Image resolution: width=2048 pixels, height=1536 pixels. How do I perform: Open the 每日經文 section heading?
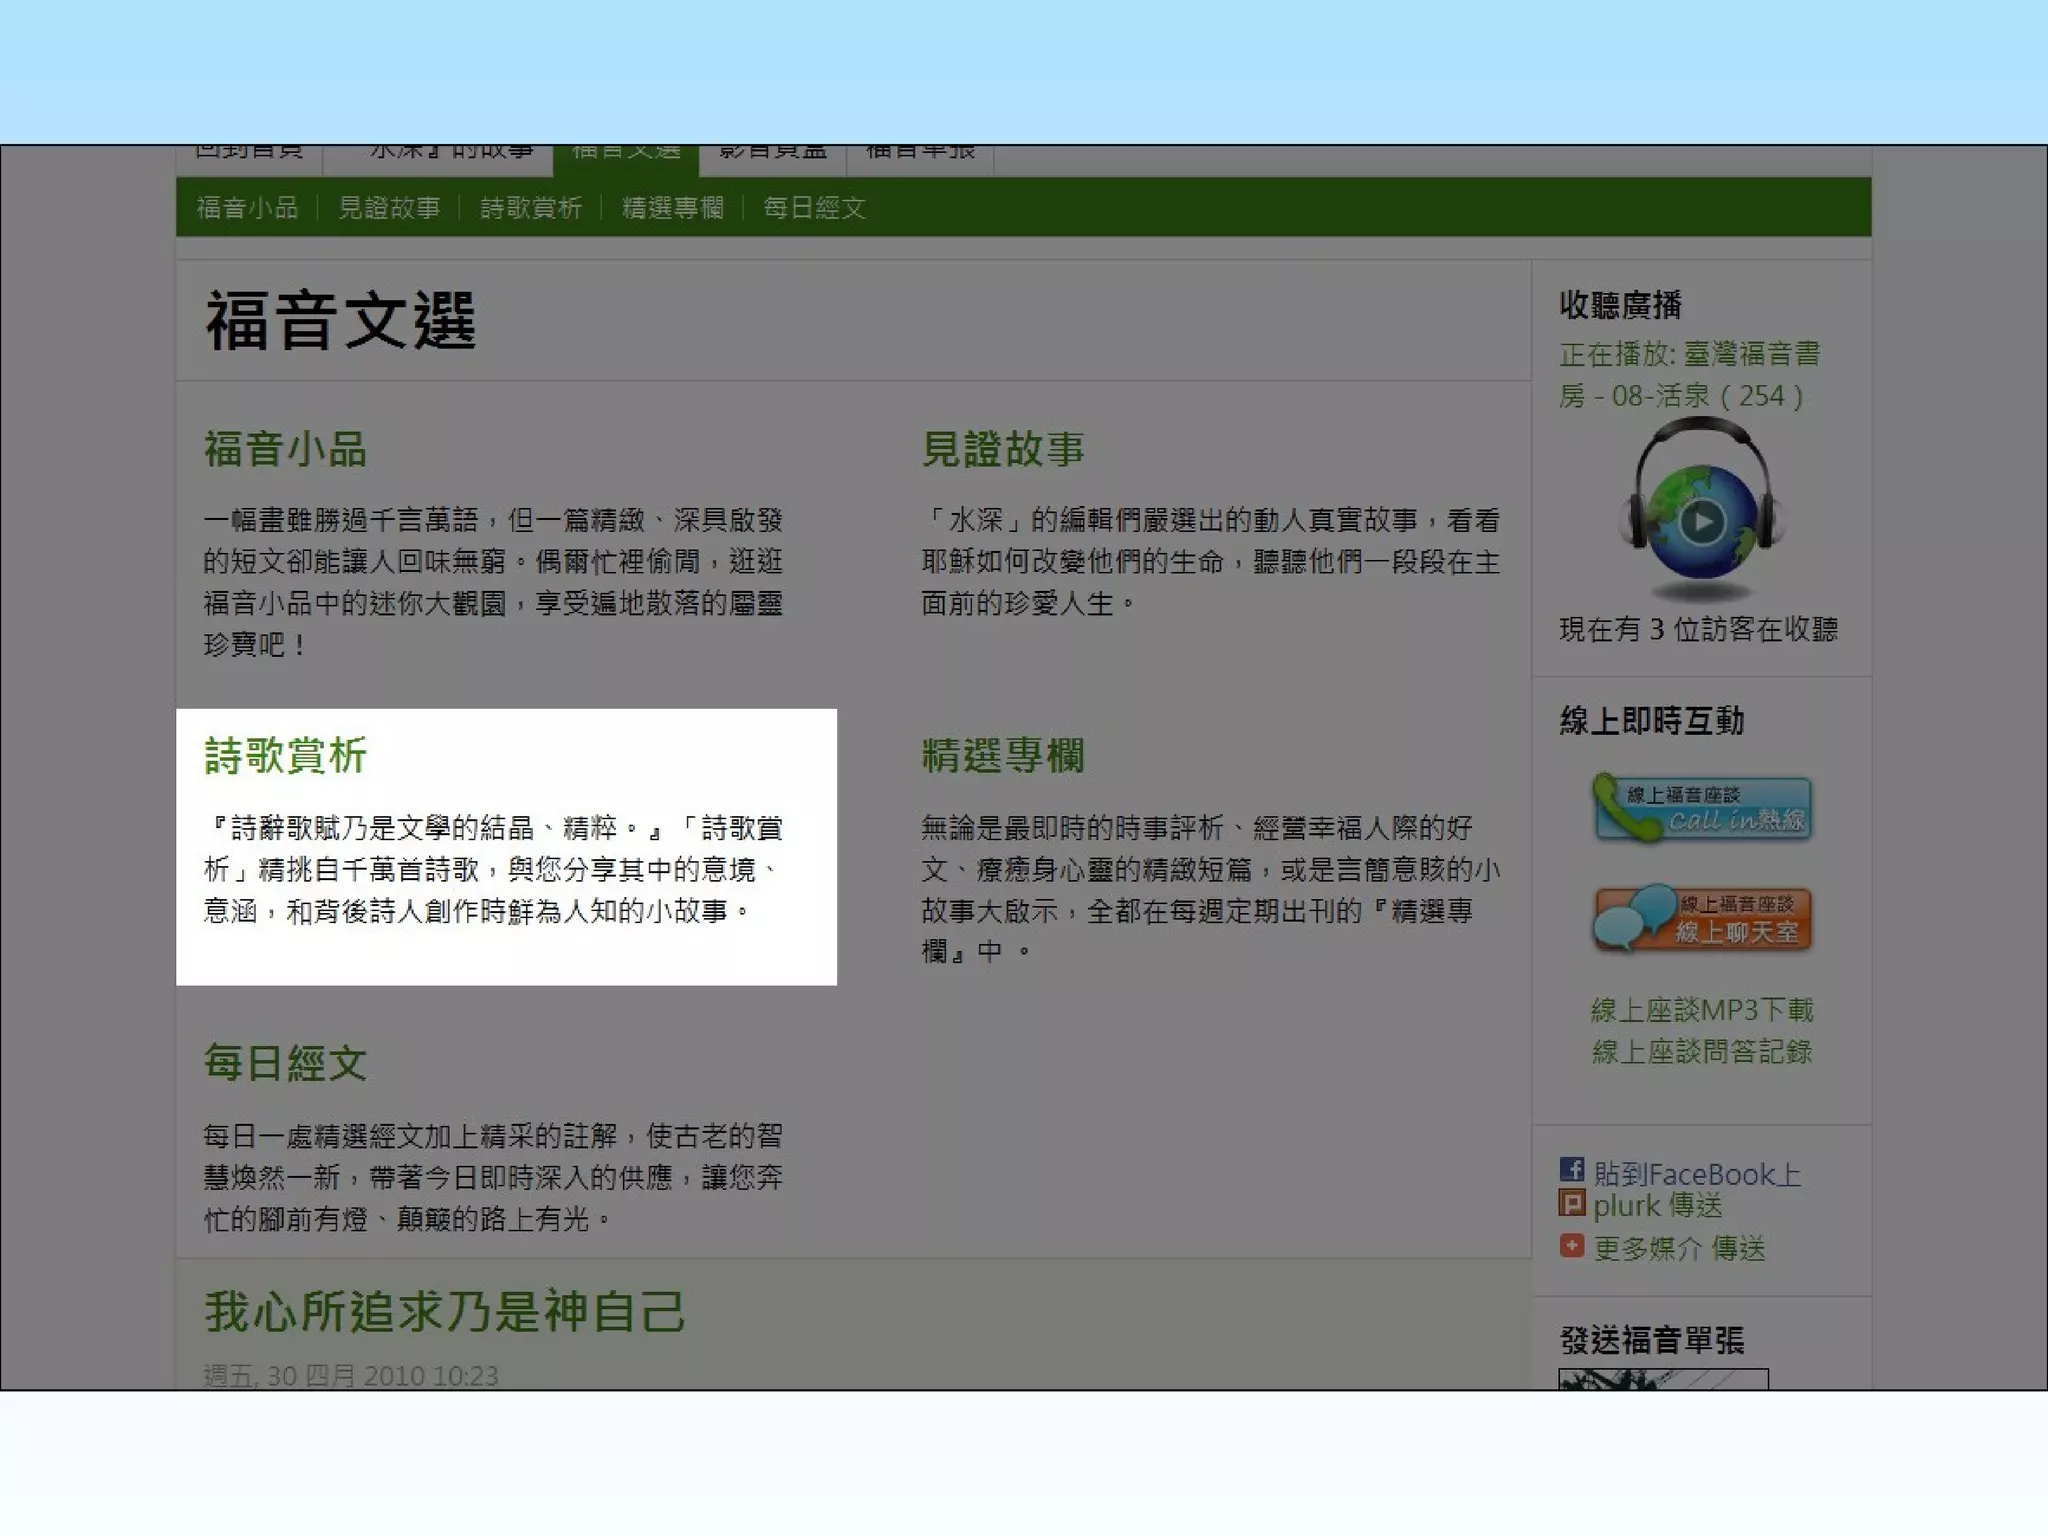[x=286, y=1062]
